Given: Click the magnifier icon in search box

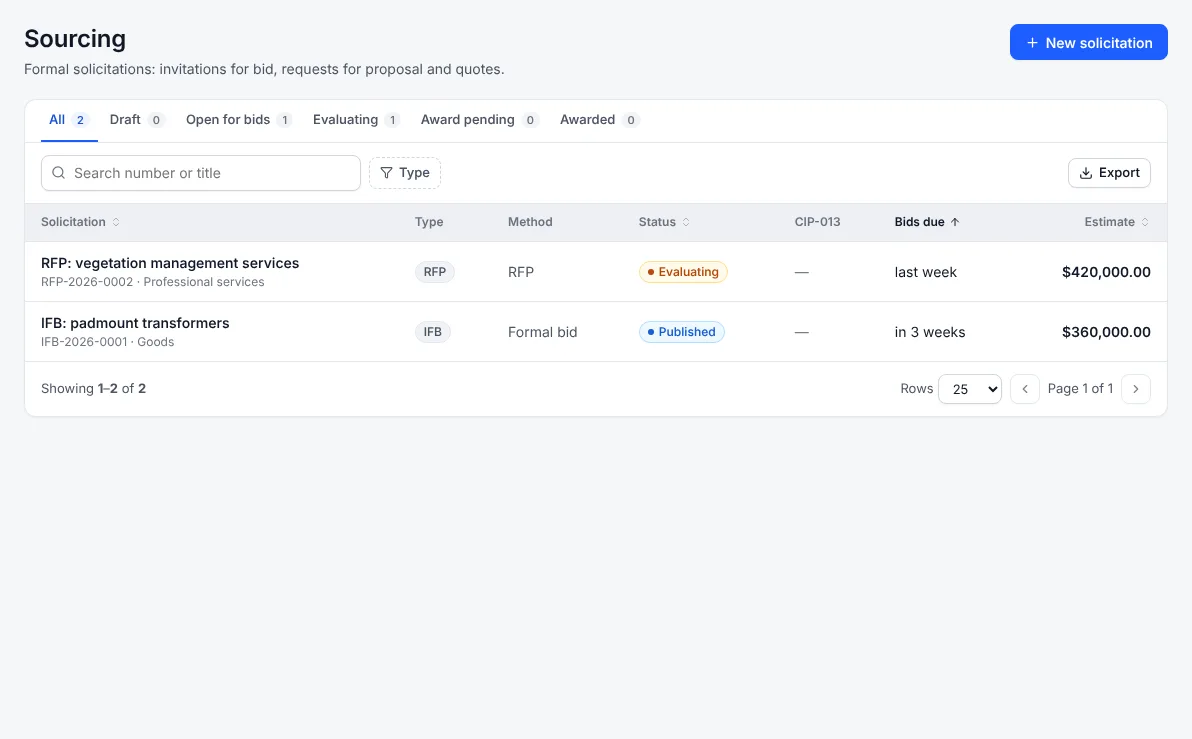Looking at the screenshot, I should pos(59,173).
